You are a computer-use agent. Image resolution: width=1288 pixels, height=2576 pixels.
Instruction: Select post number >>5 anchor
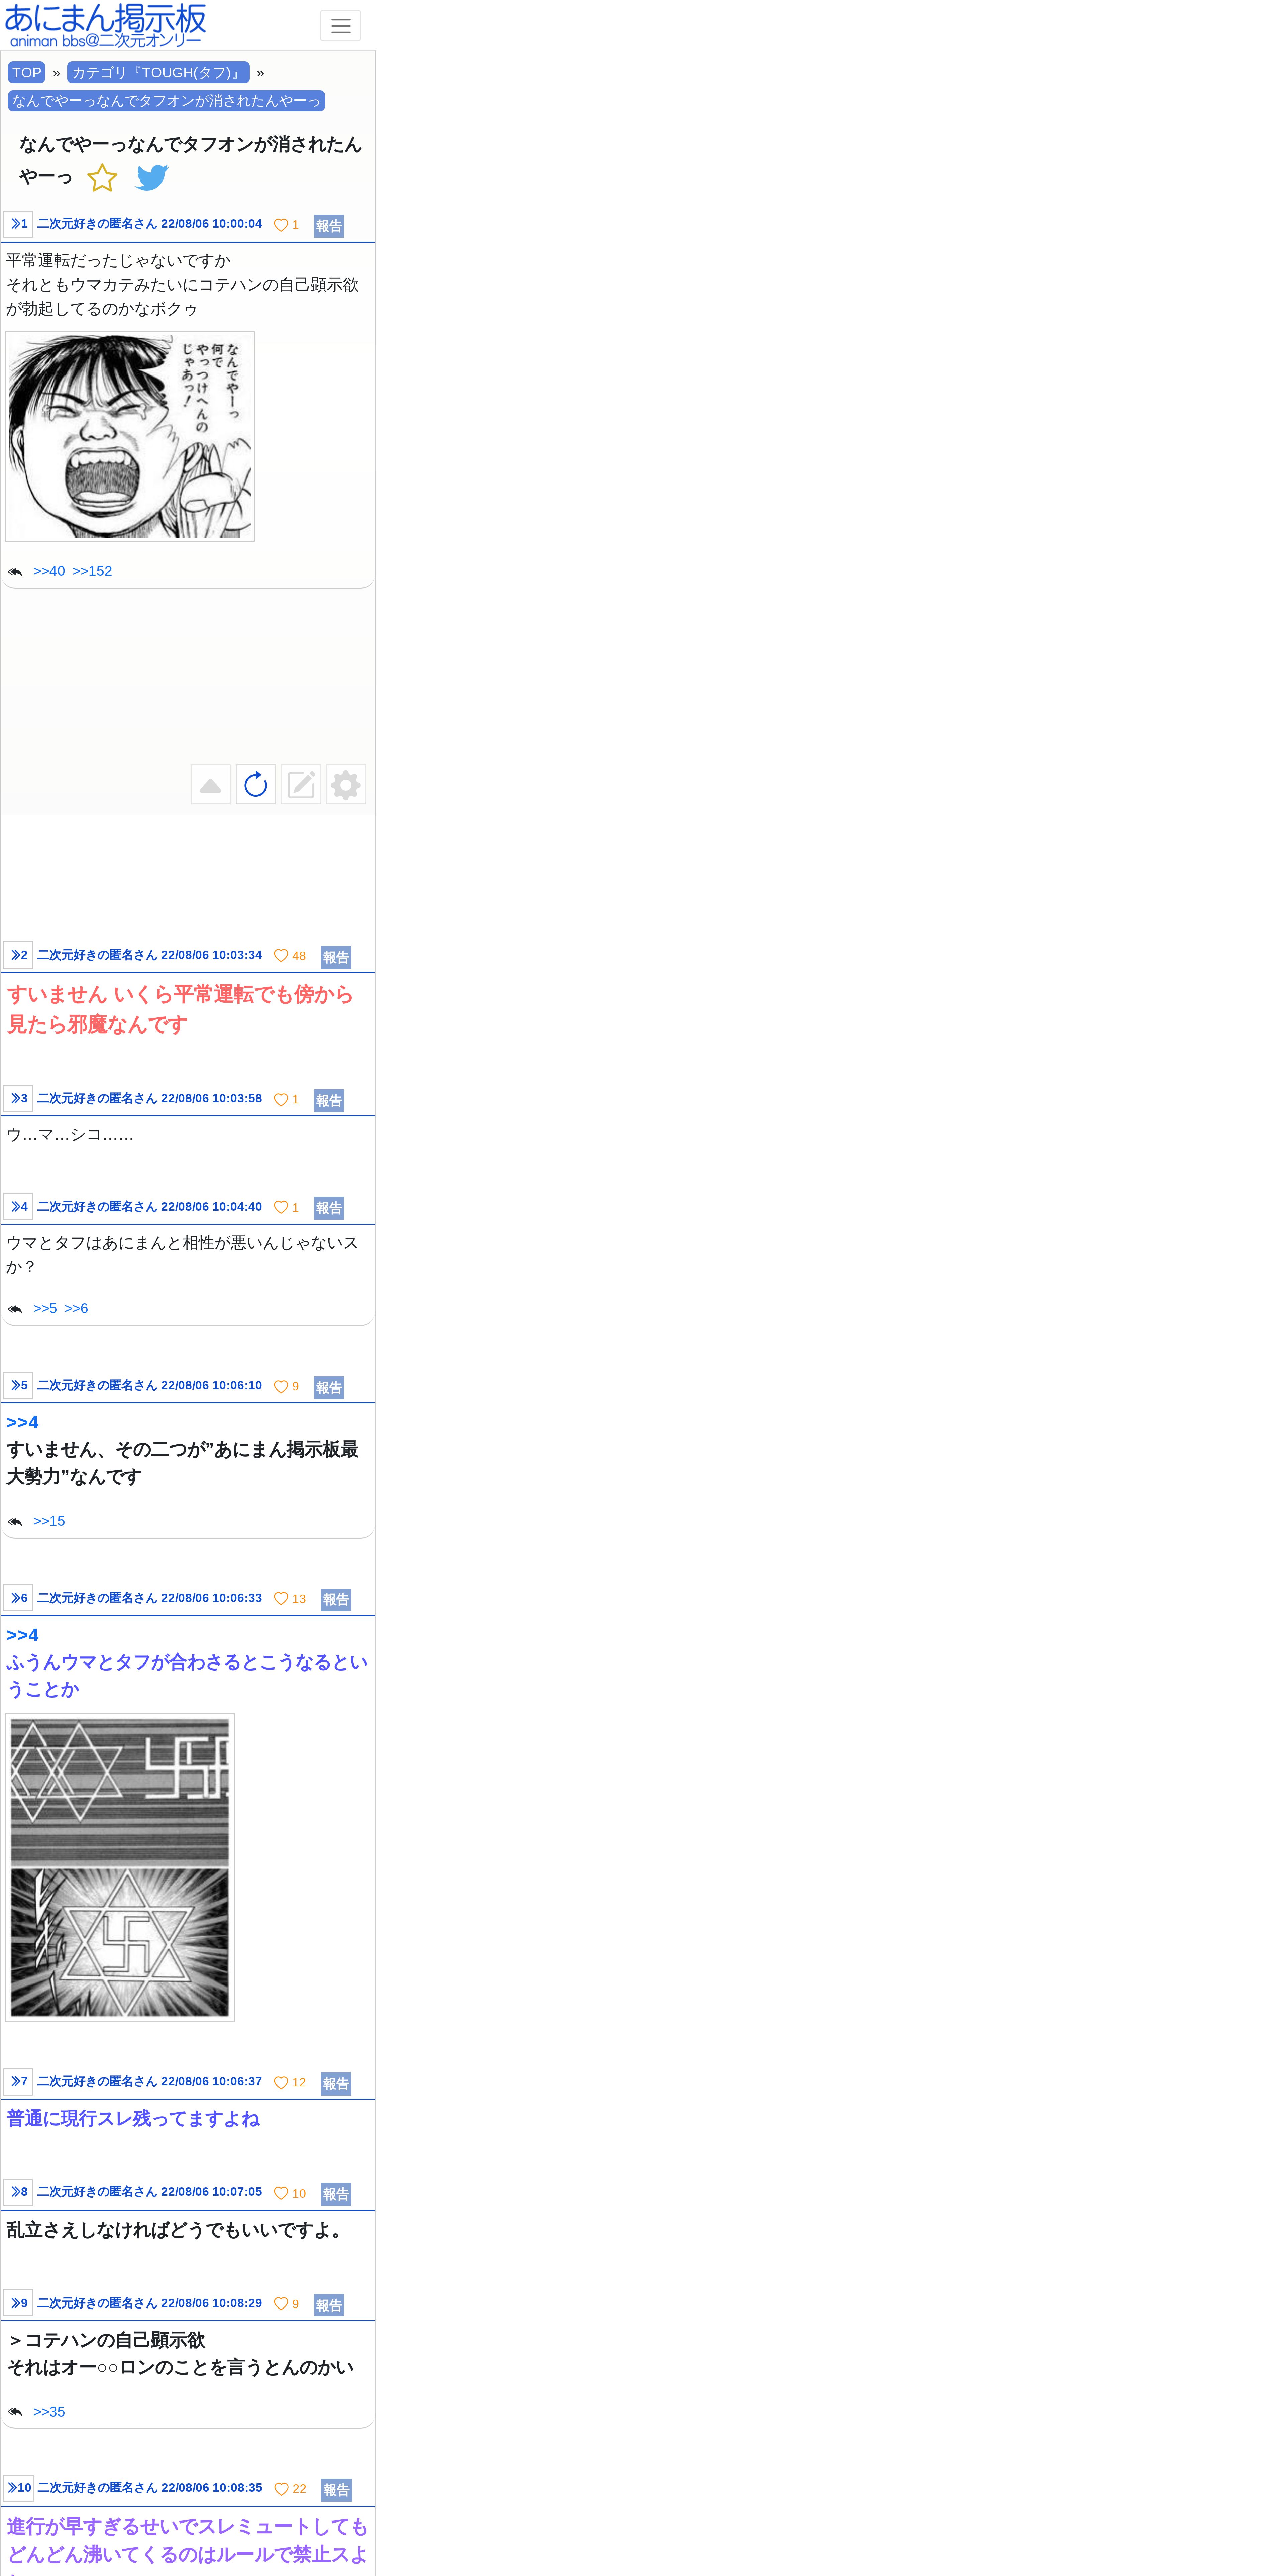point(18,1386)
